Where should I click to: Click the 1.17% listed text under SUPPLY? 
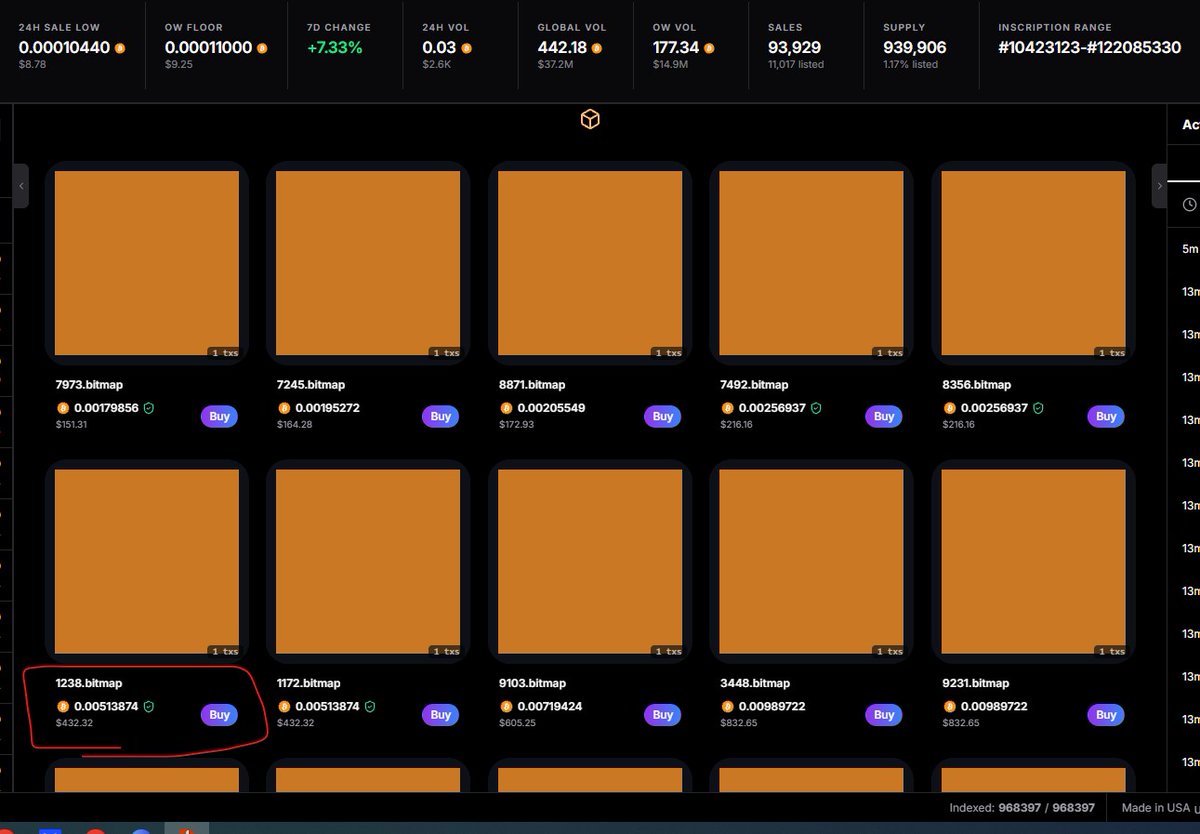pyautogui.click(x=910, y=65)
